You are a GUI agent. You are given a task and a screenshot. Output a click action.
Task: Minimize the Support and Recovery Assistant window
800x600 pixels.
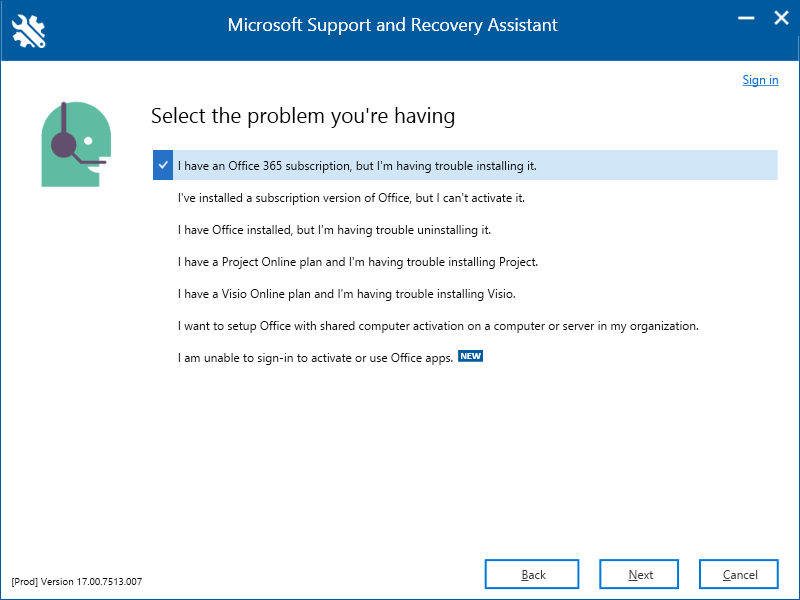point(746,18)
